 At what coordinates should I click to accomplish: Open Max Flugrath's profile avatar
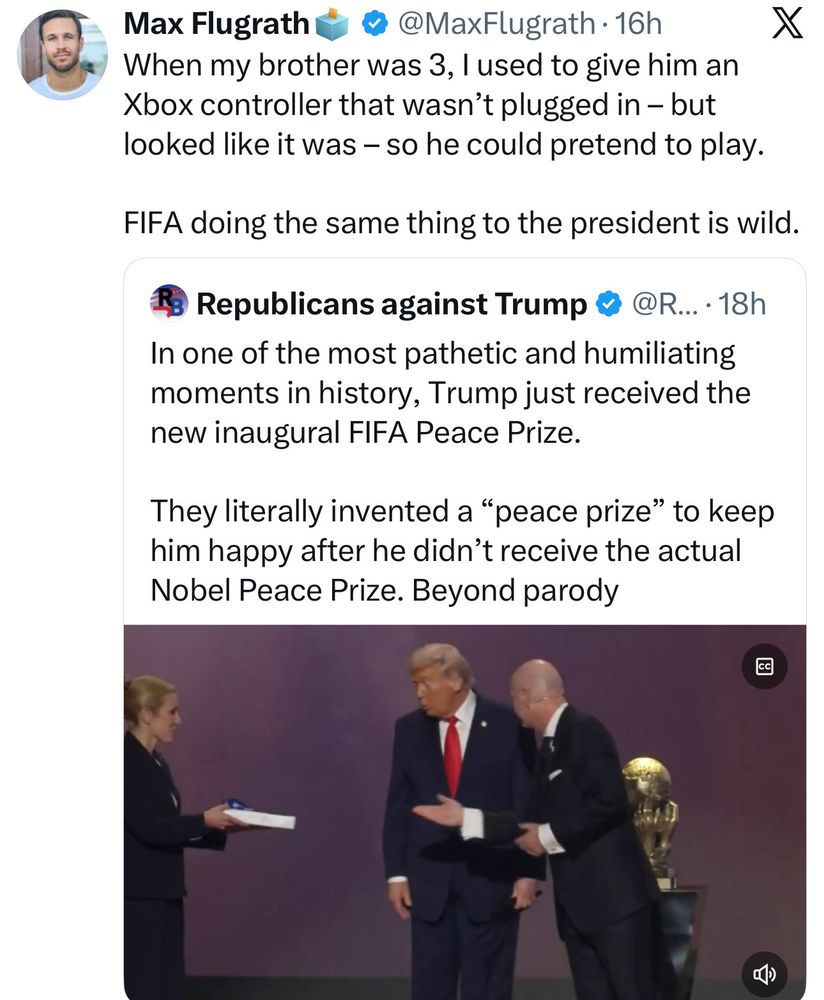tap(62, 54)
